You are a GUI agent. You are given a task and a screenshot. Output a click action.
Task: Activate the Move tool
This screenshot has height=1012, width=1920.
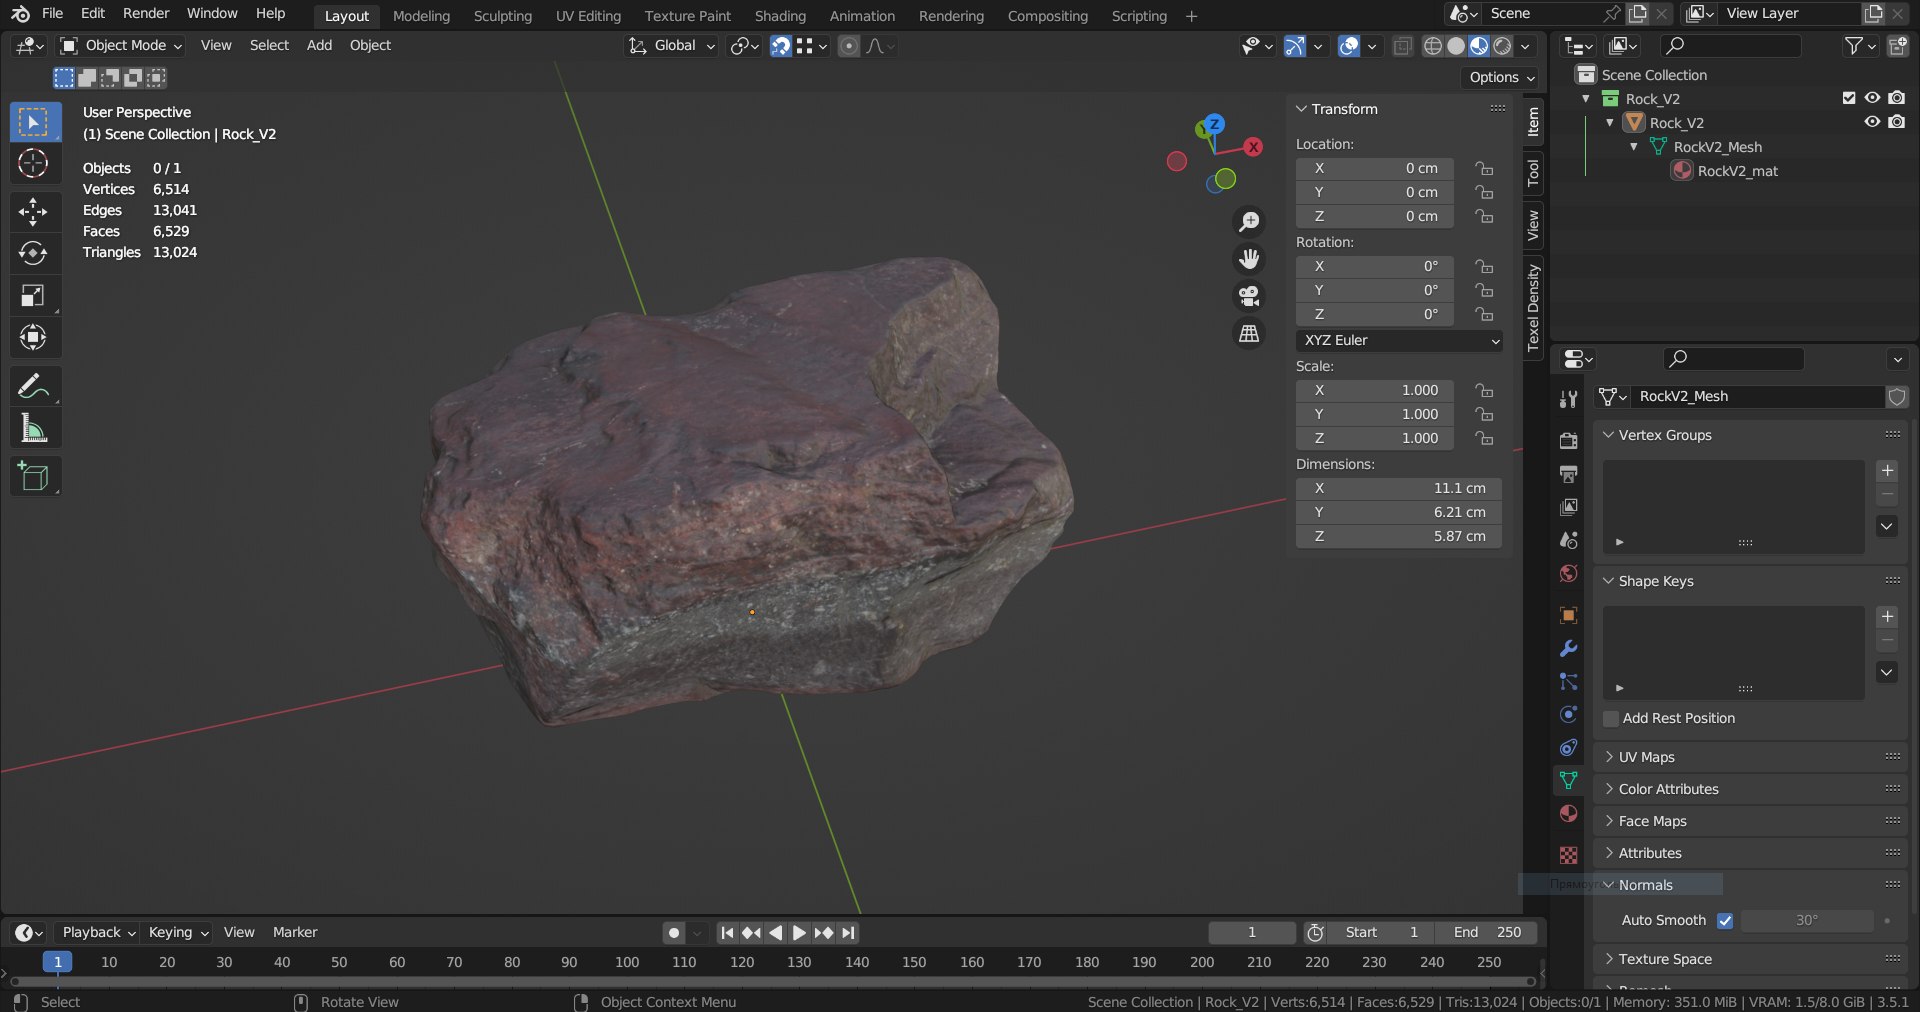click(x=33, y=211)
